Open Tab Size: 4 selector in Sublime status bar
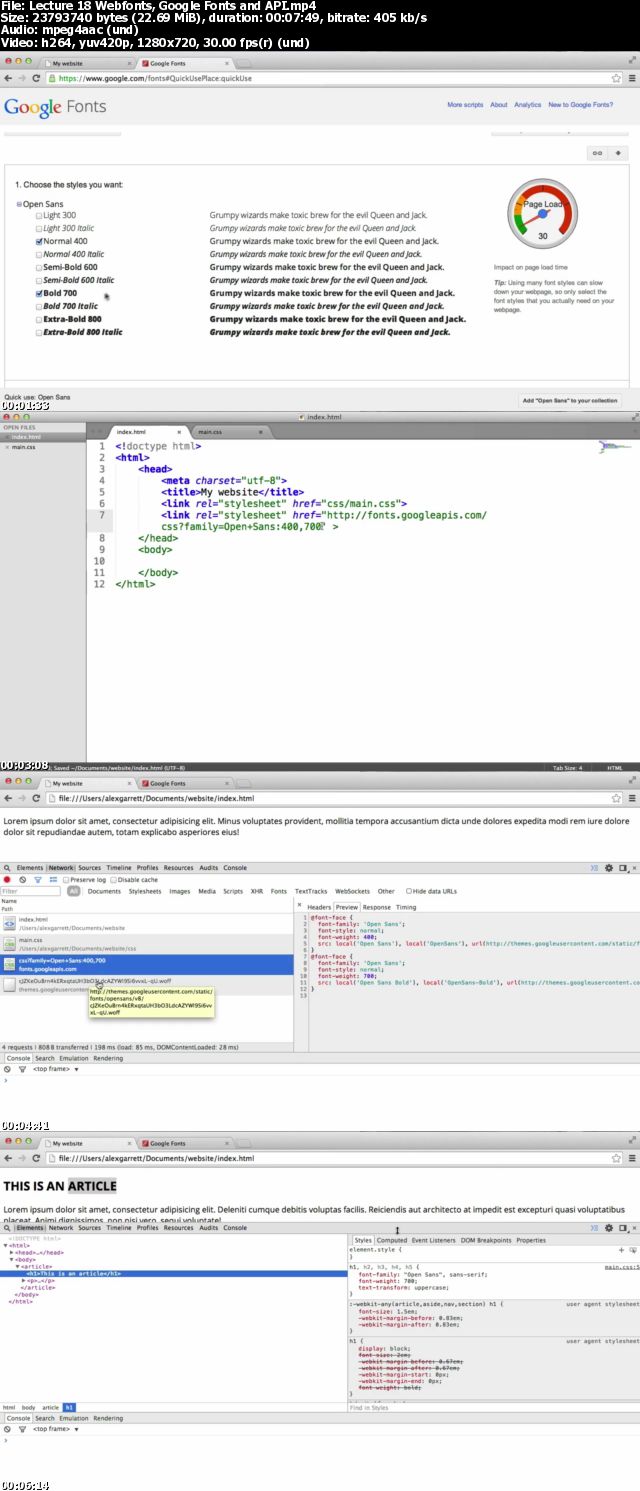640x1491 pixels. [x=568, y=767]
